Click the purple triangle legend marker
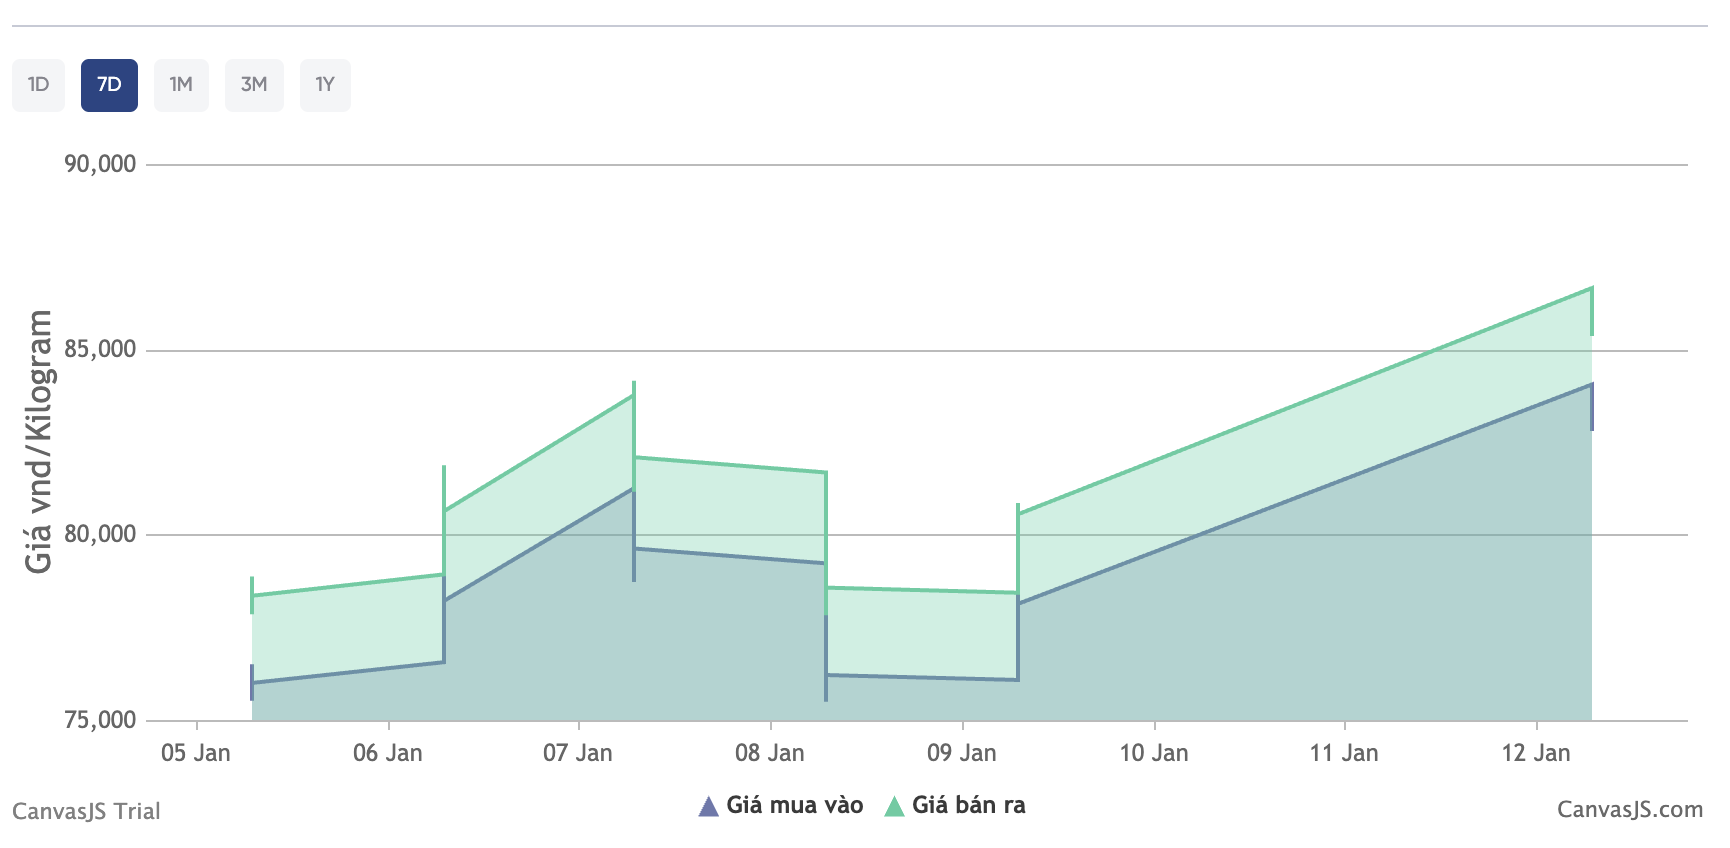 point(708,806)
